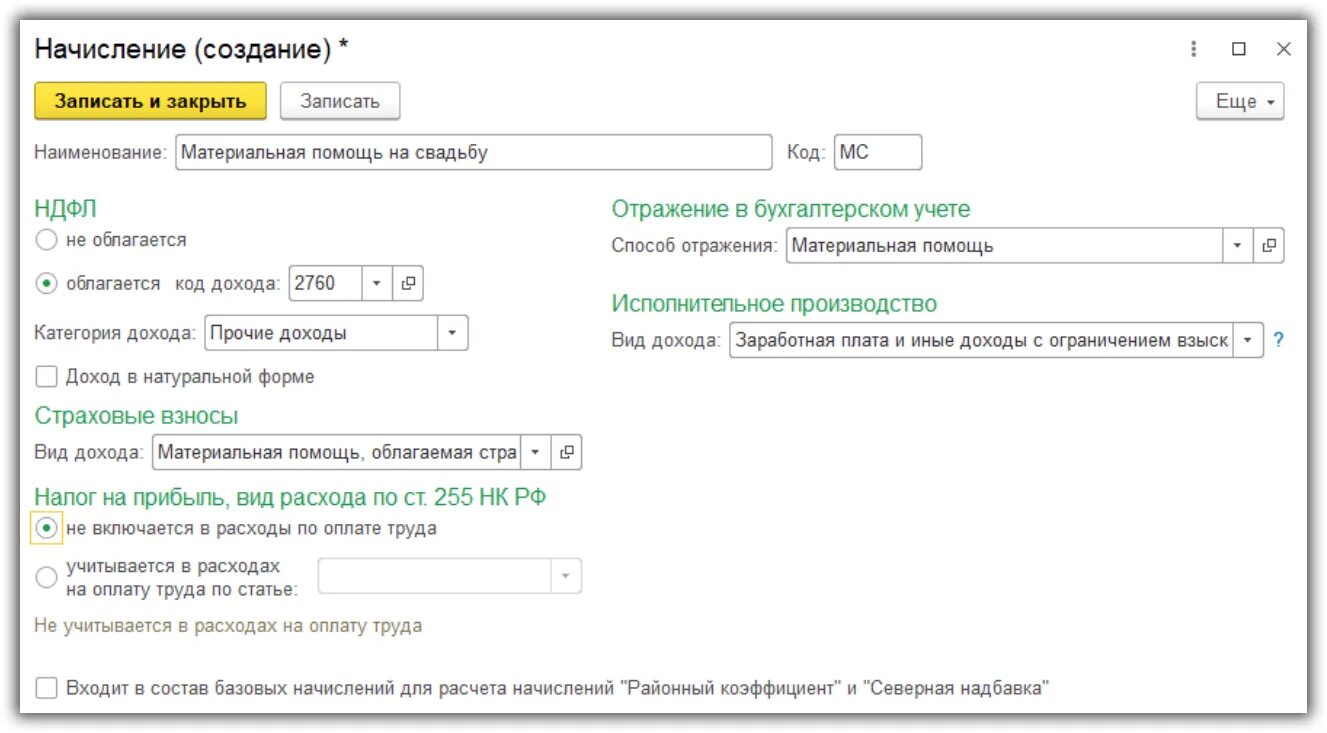The width and height of the screenshot is (1327, 733).
Task: Click the 'Страховые взносы' section heading
Action: click(136, 415)
